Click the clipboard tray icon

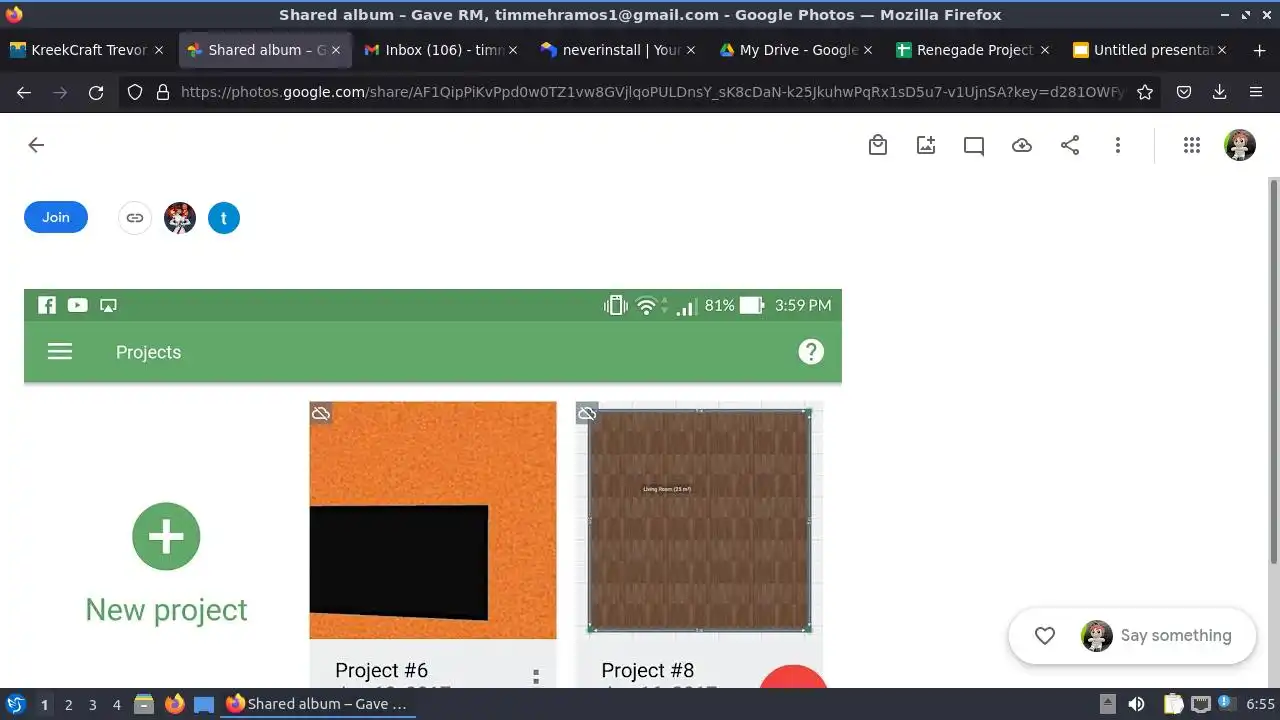[x=1173, y=704]
